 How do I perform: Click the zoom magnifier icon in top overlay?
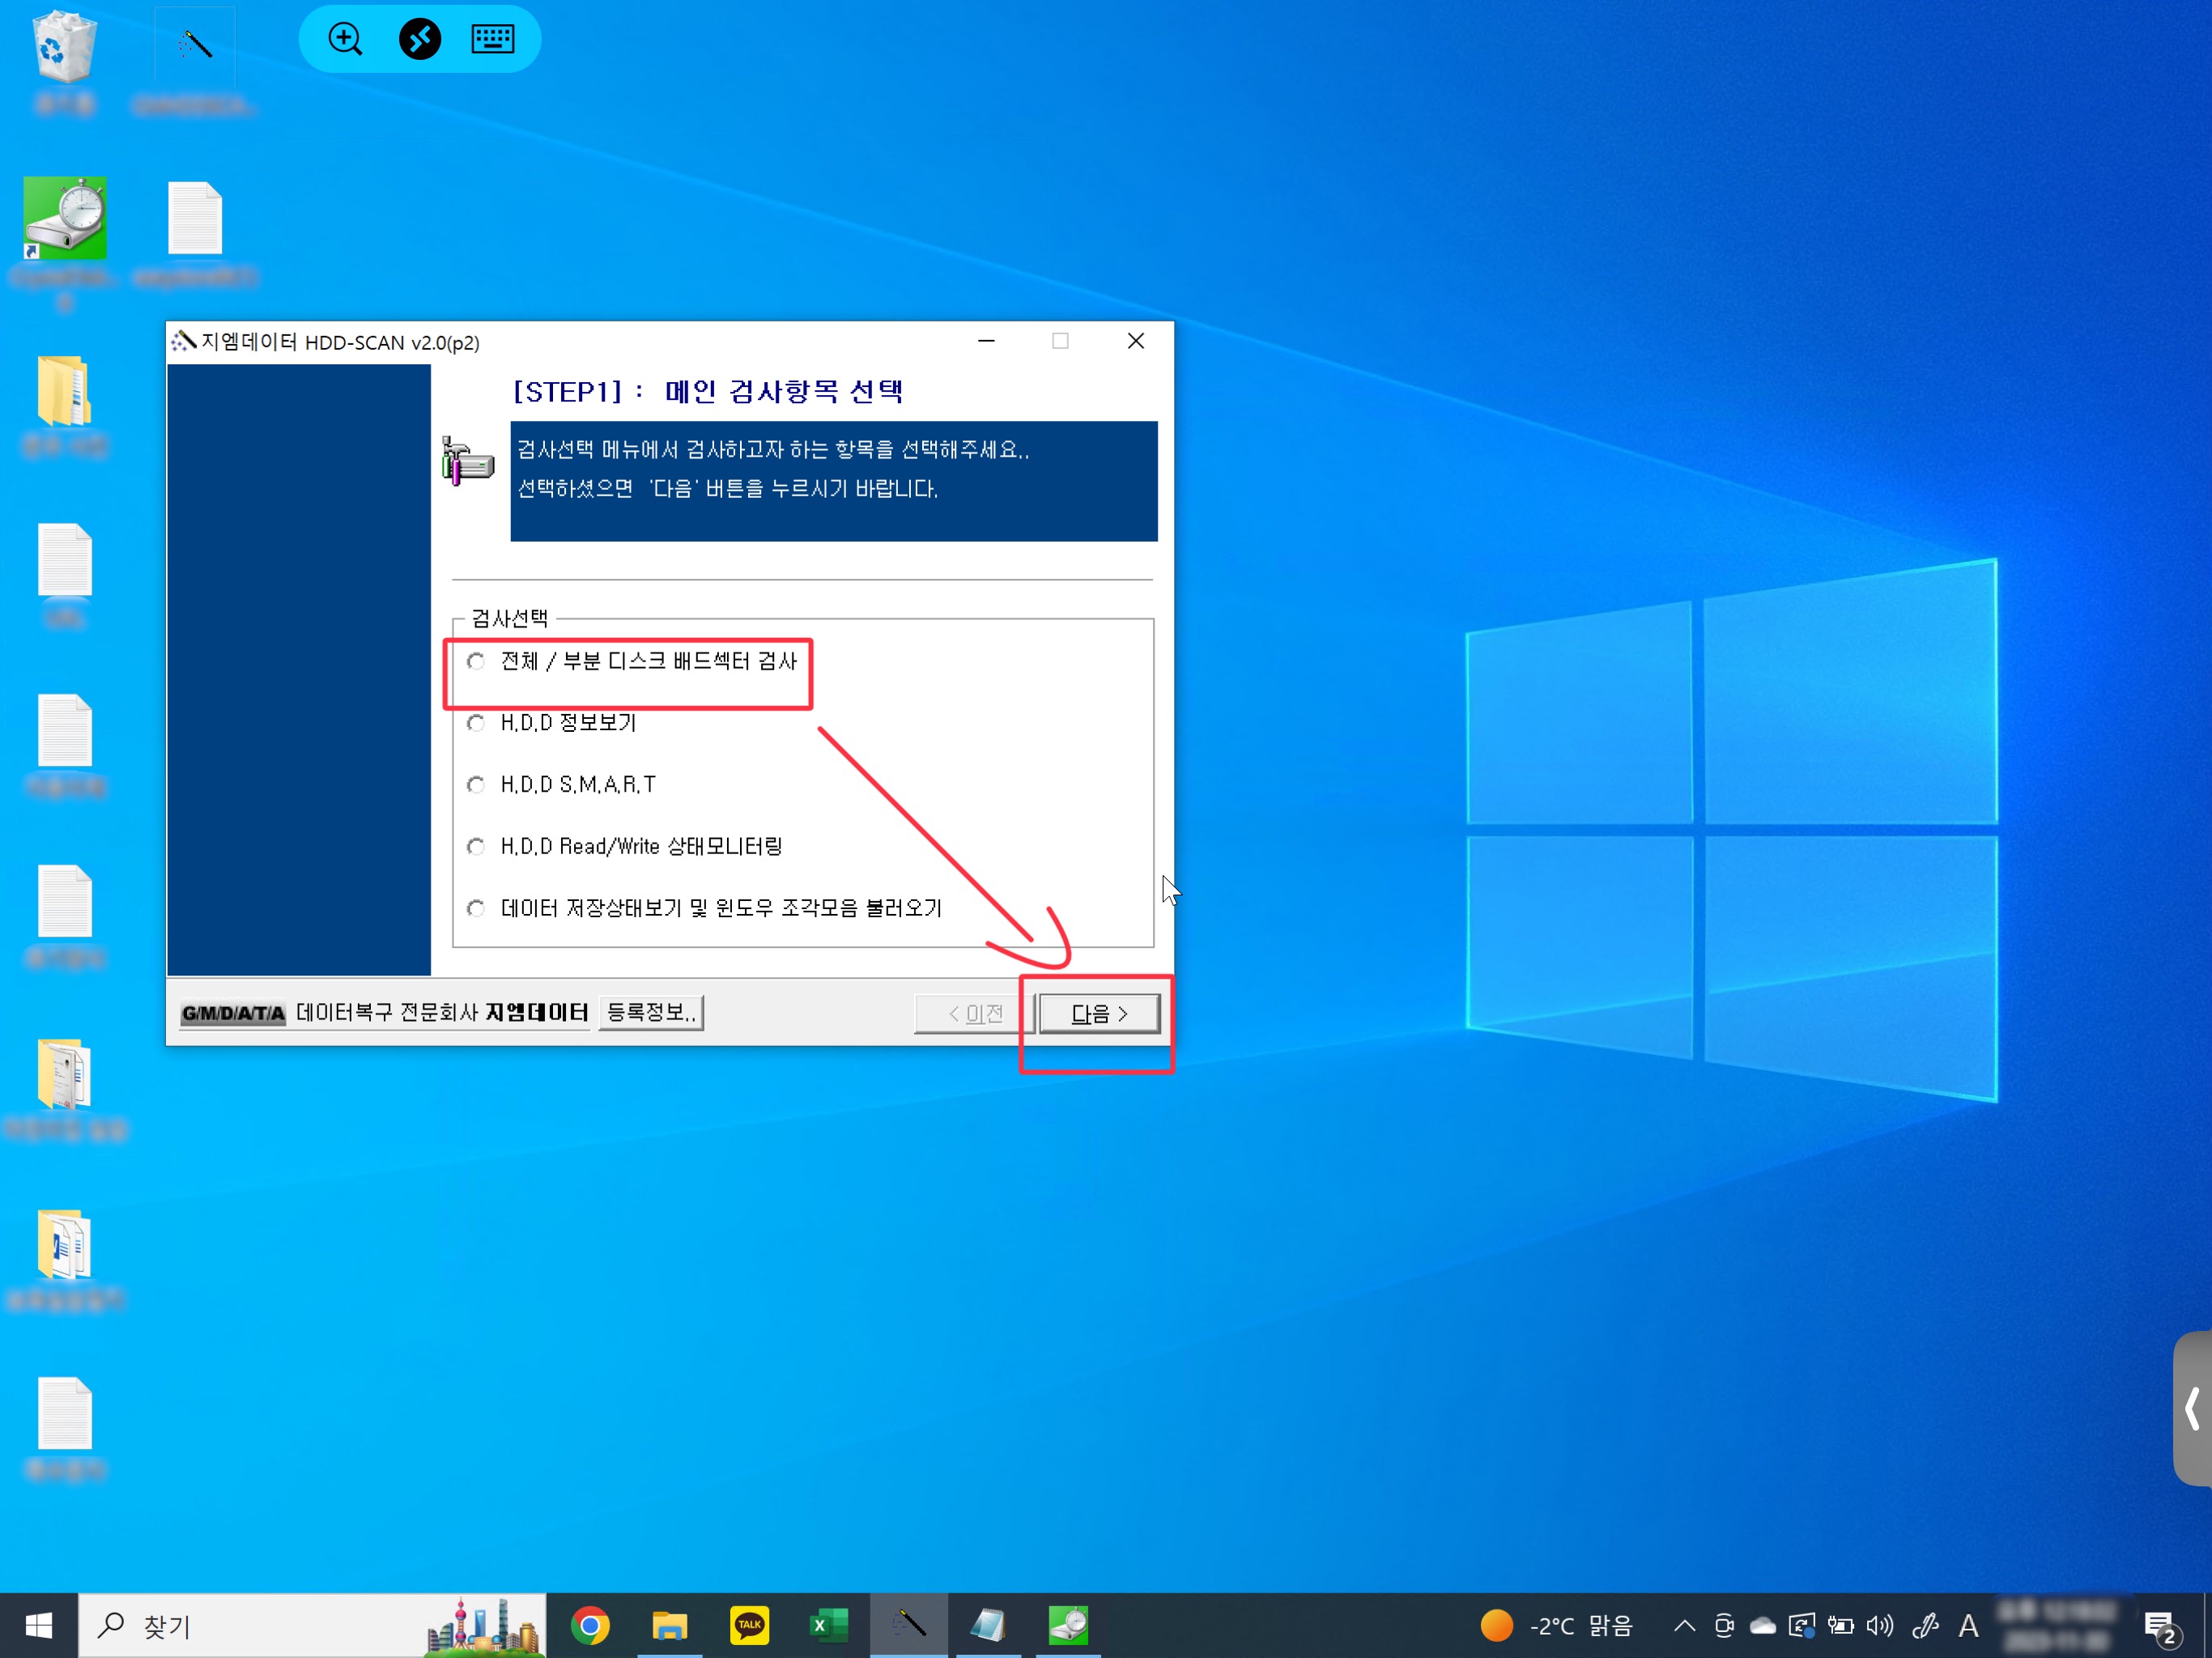click(x=345, y=39)
